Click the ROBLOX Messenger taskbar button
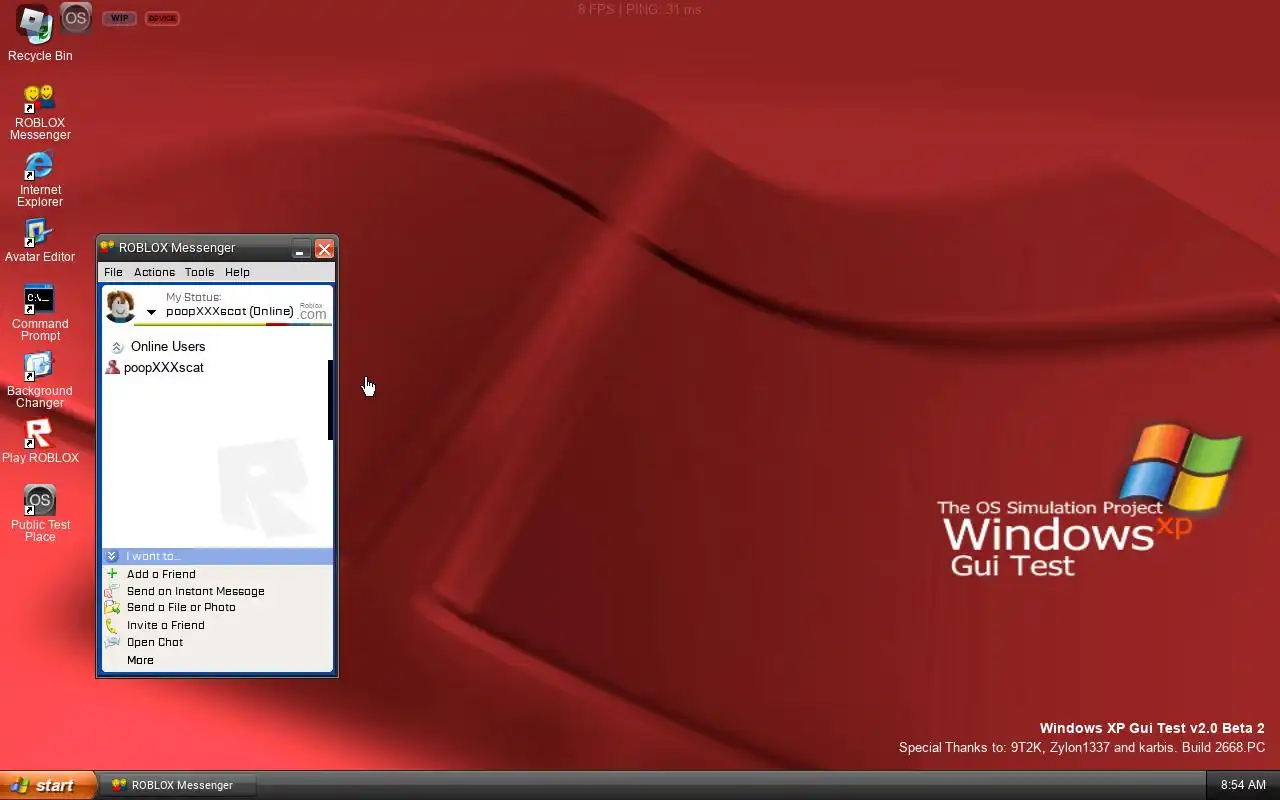1280x800 pixels. (x=180, y=785)
